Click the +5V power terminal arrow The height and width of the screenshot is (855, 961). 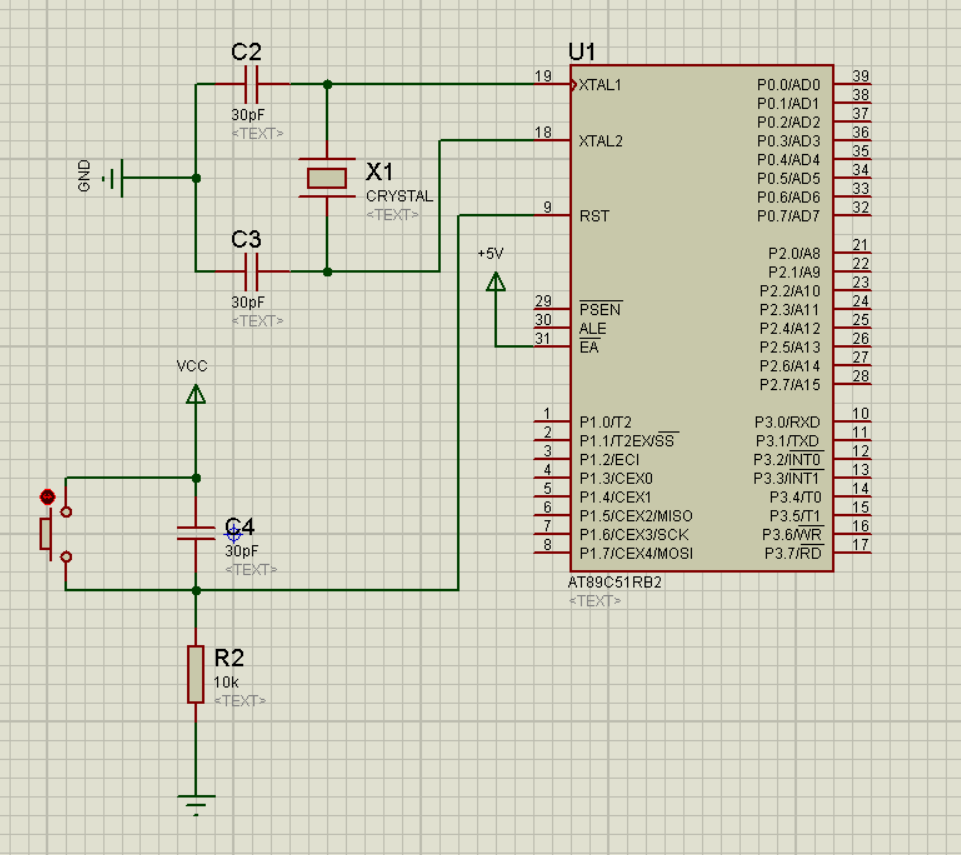pyautogui.click(x=495, y=283)
